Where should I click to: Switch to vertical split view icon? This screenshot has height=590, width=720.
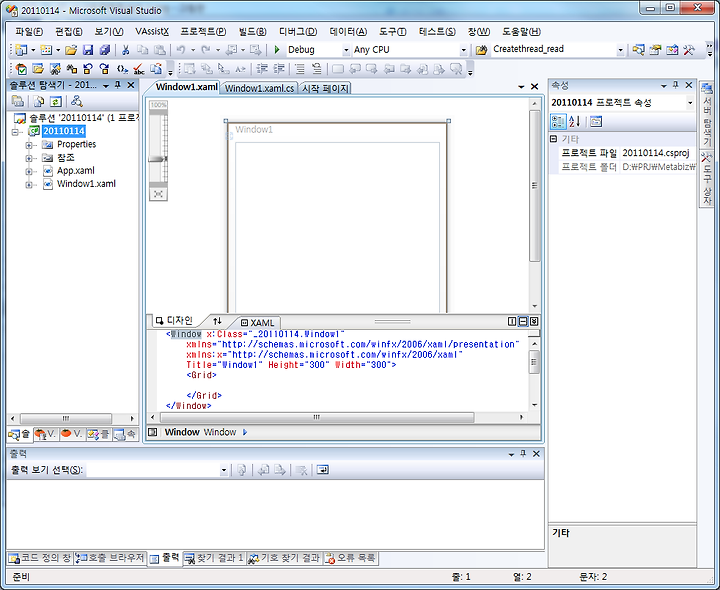coord(512,321)
